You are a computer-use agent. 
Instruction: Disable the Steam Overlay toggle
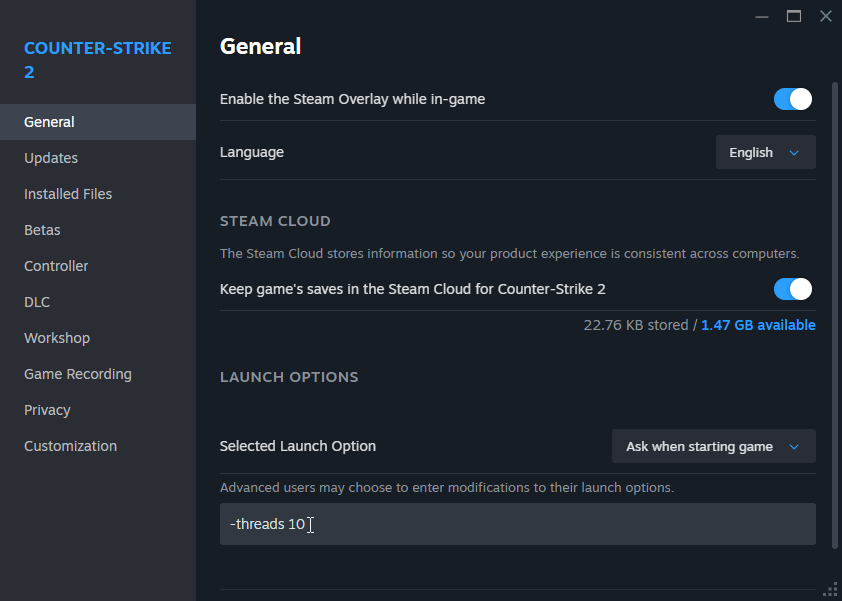pyautogui.click(x=792, y=99)
